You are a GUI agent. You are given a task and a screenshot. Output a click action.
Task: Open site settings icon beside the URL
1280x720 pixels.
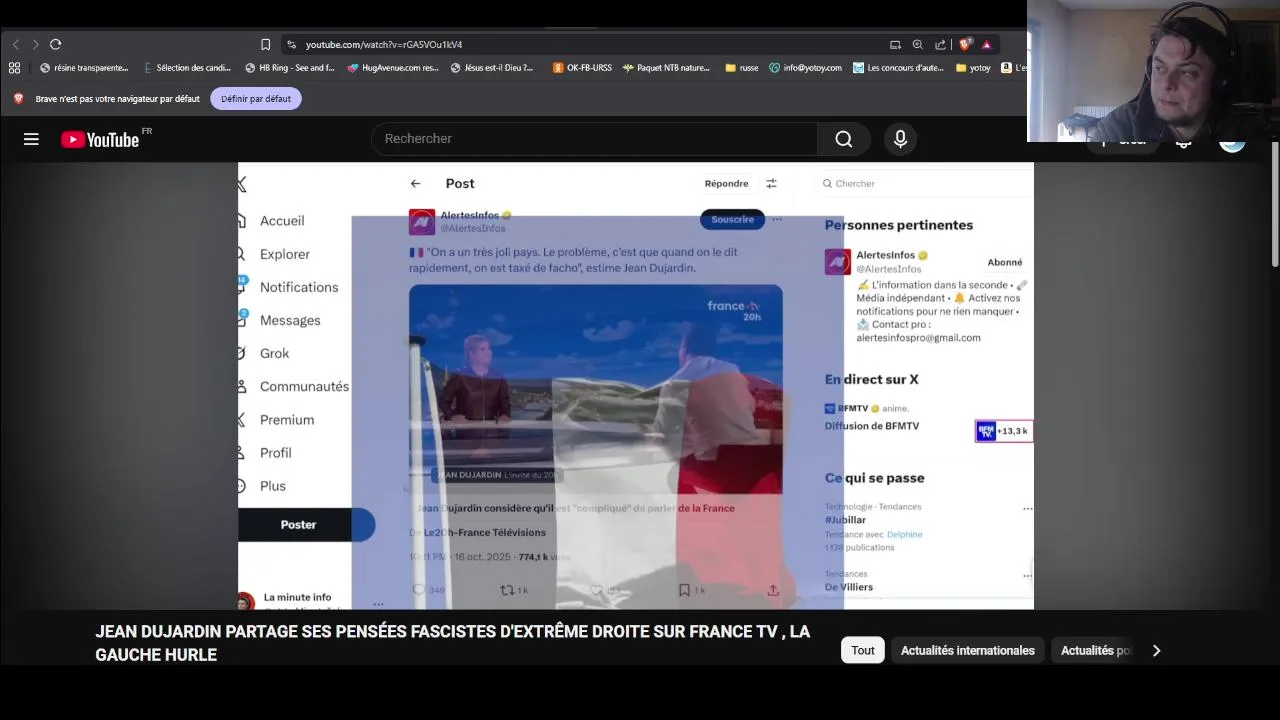pos(291,44)
